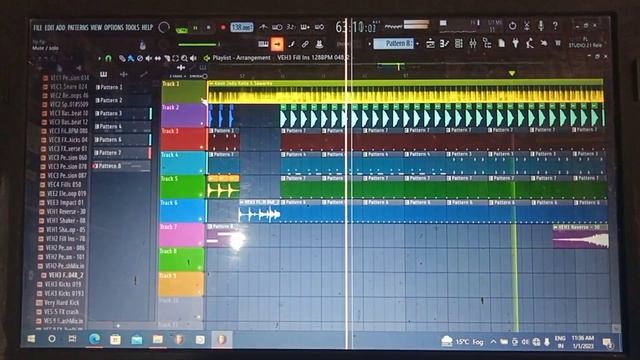This screenshot has height=360, width=640.
Task: Open Microsoft Edge from the taskbar
Action: (95, 339)
